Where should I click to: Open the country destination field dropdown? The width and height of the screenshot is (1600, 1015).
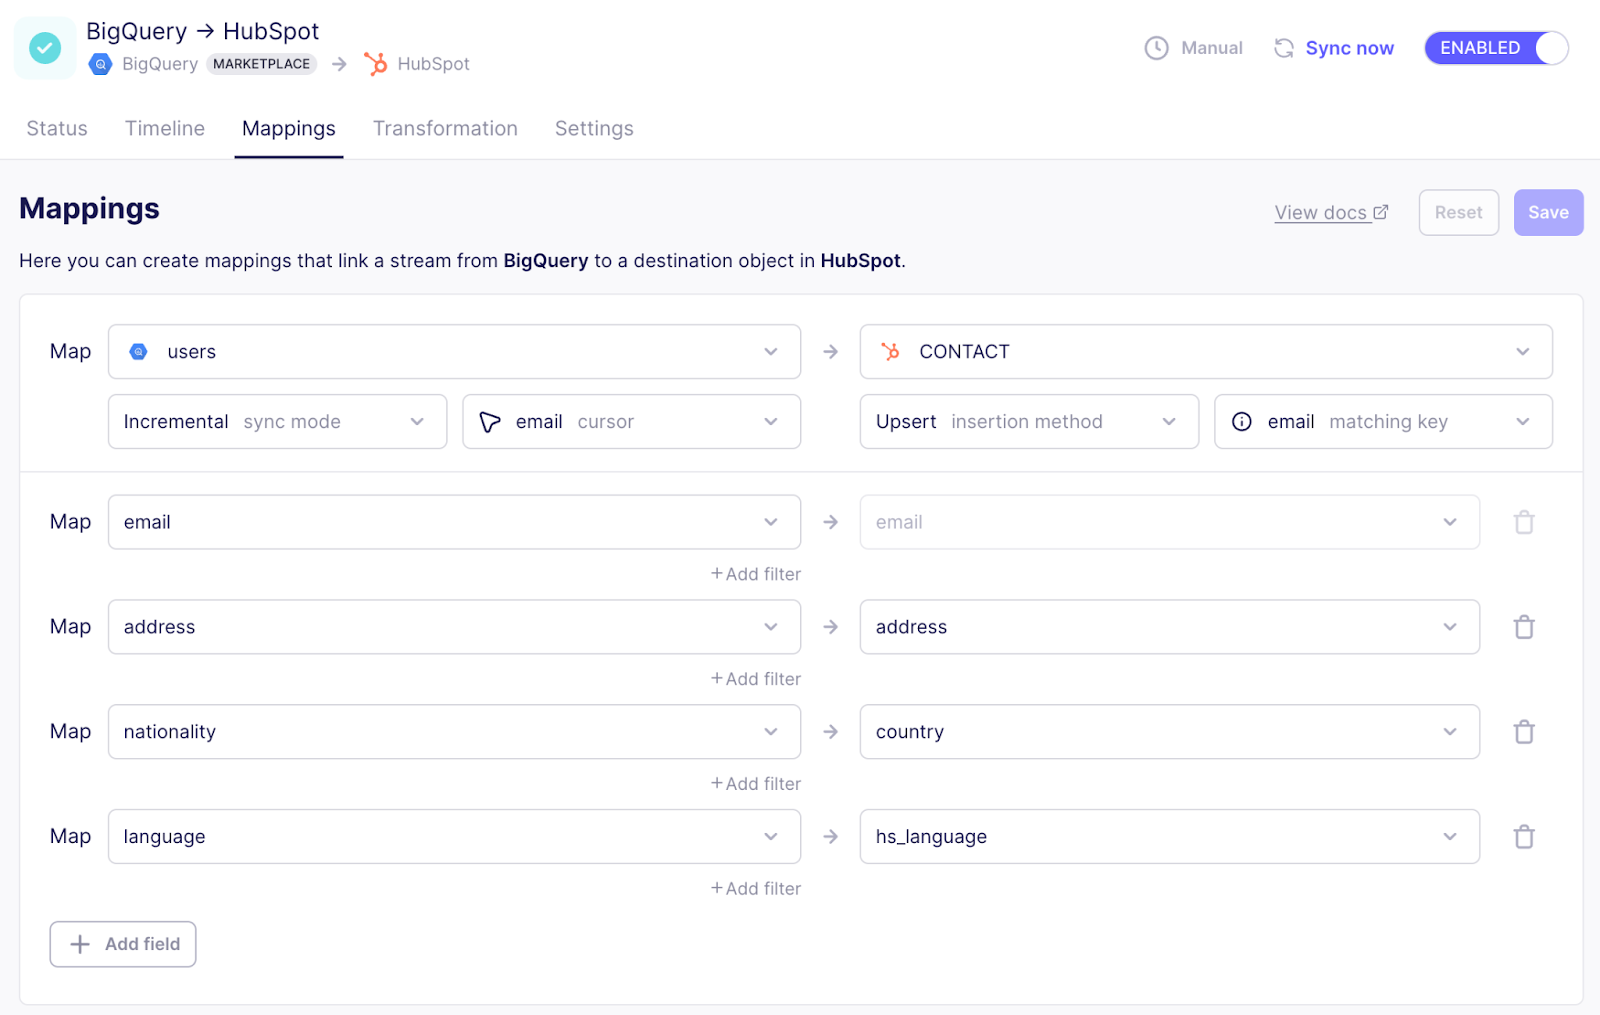(x=1169, y=732)
